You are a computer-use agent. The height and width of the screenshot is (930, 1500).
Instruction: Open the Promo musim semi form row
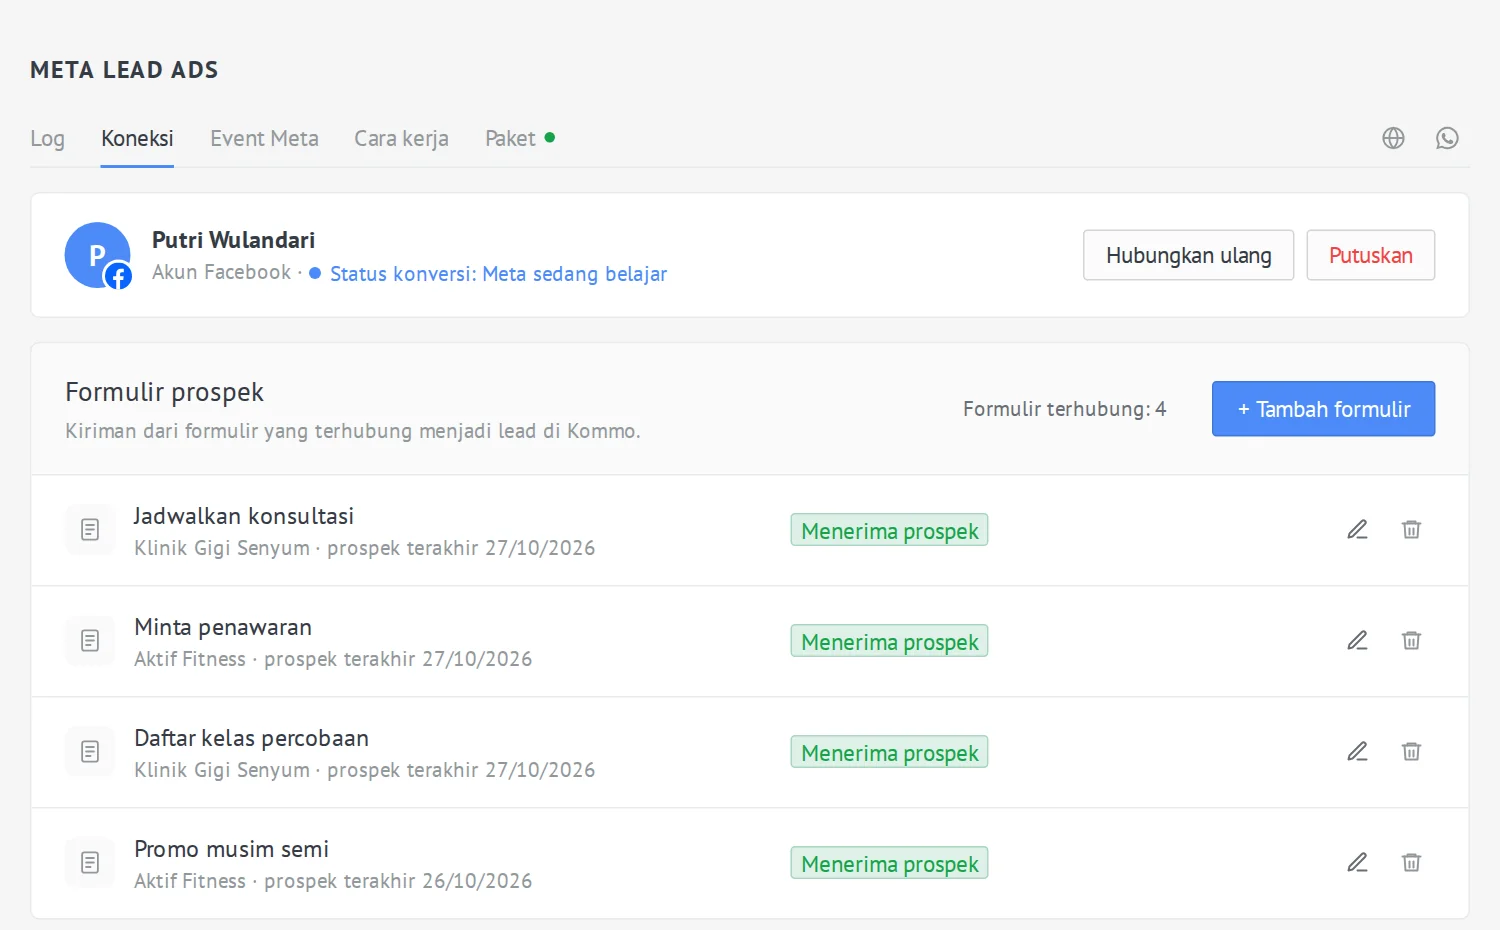[750, 863]
